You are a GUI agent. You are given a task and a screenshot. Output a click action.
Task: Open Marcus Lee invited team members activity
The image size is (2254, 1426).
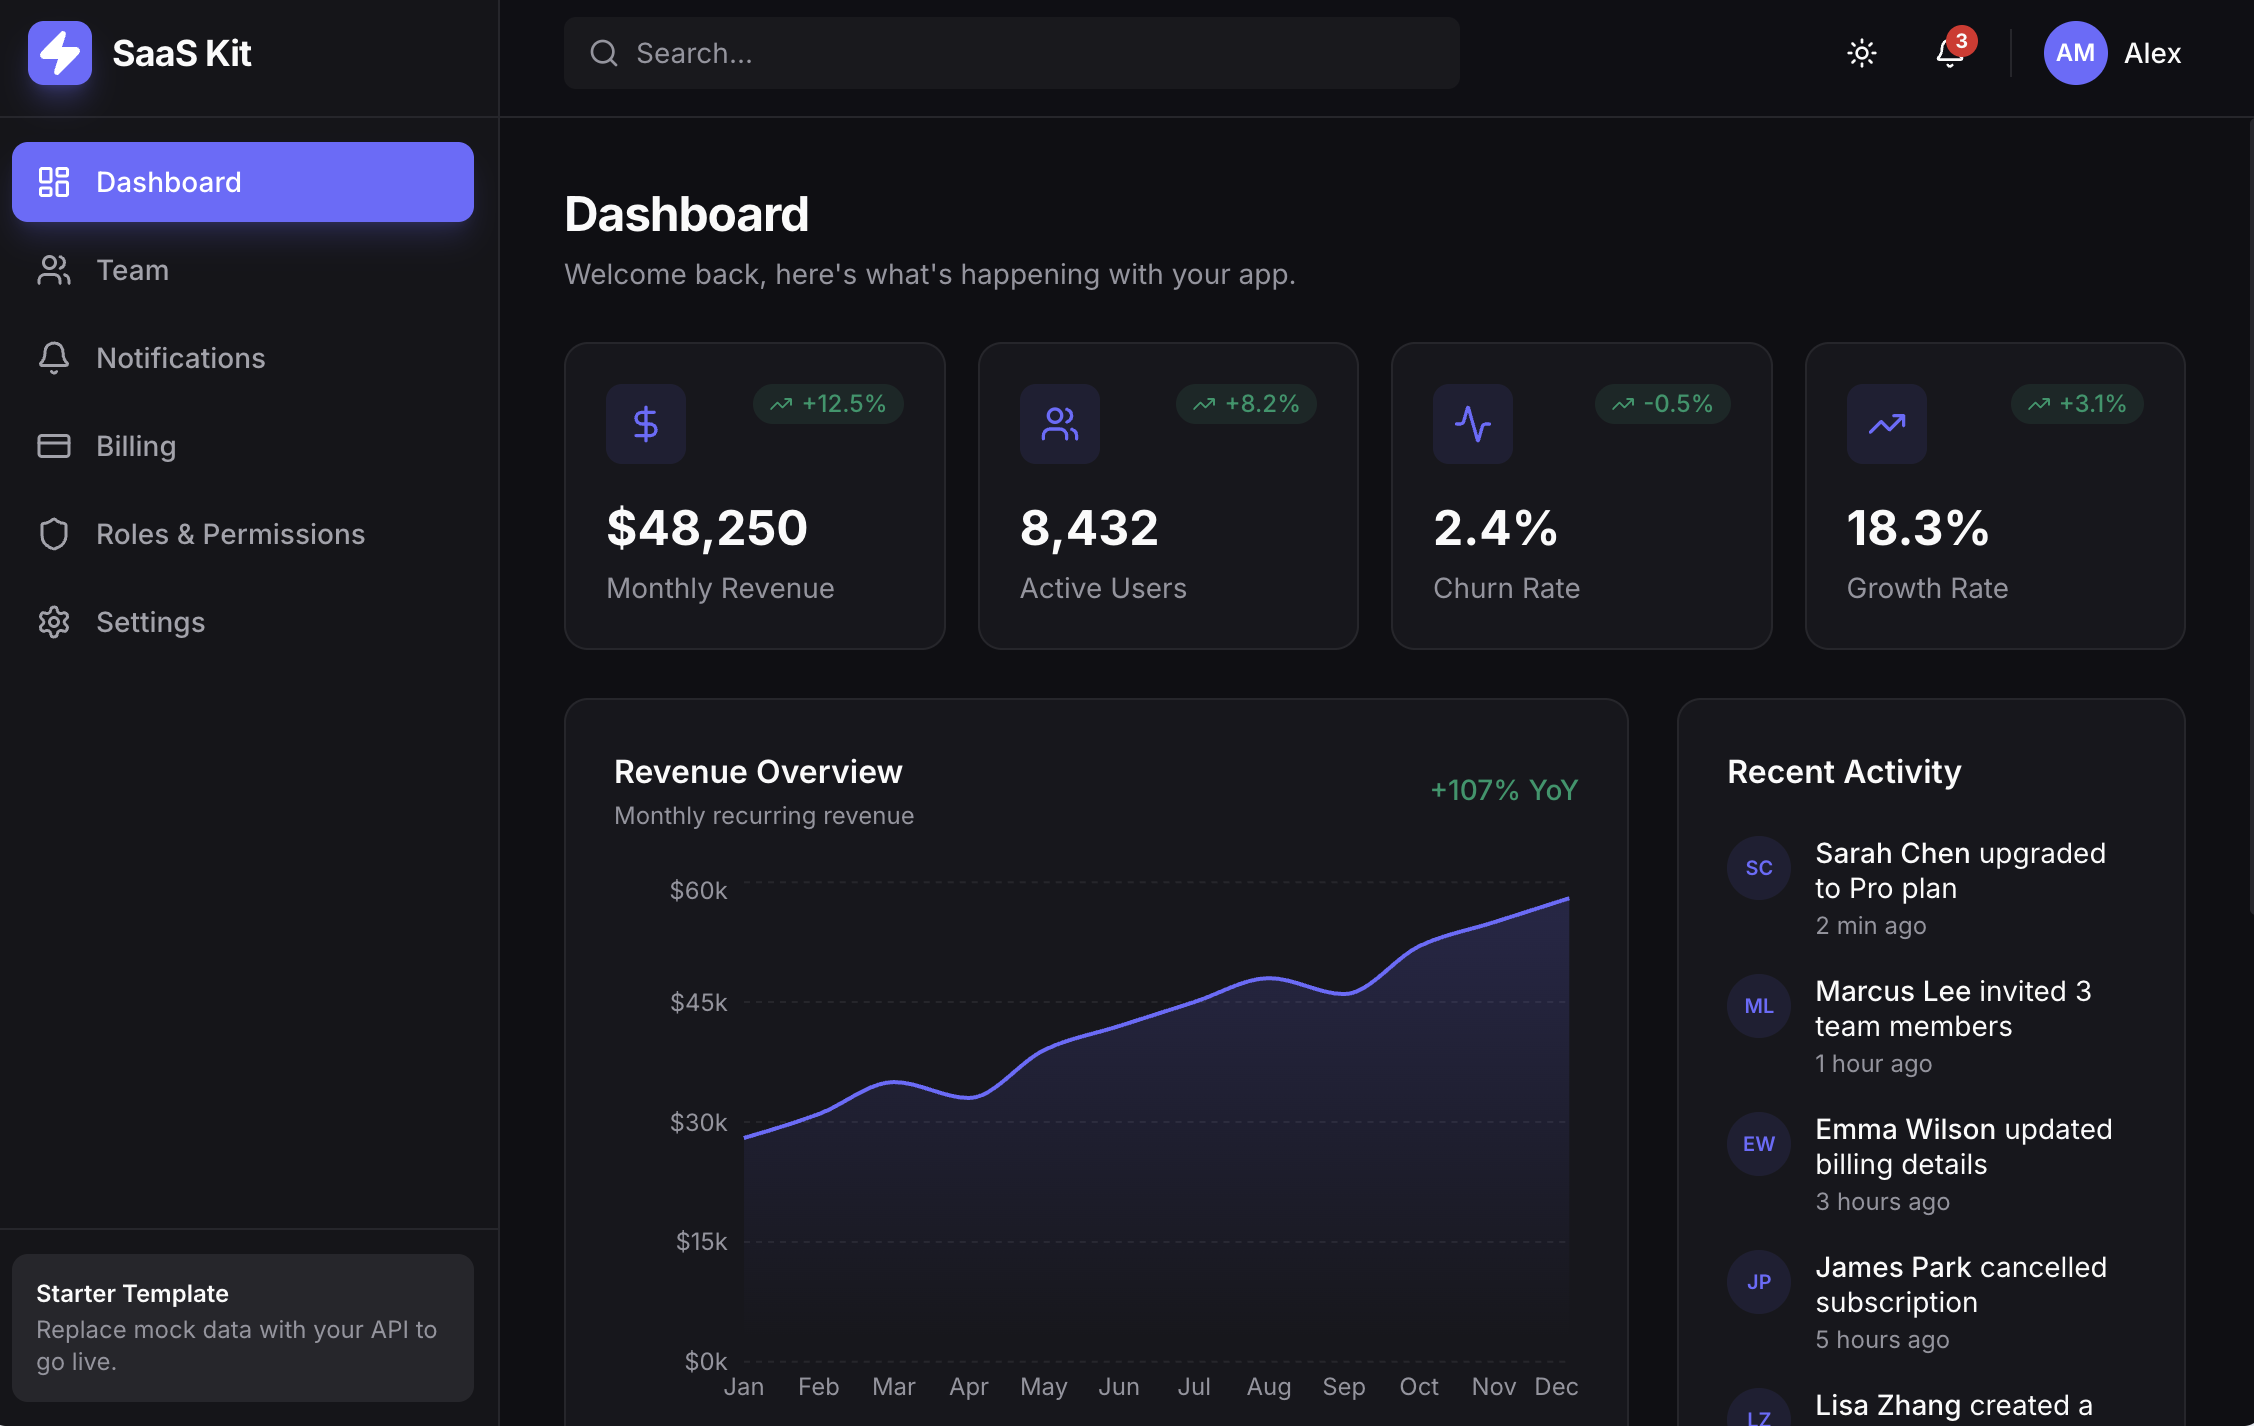(x=1931, y=1026)
